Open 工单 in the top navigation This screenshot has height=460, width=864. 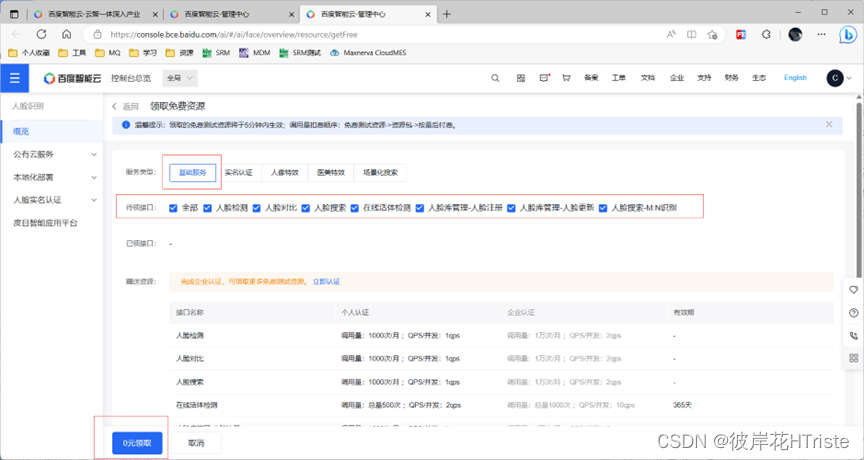619,78
